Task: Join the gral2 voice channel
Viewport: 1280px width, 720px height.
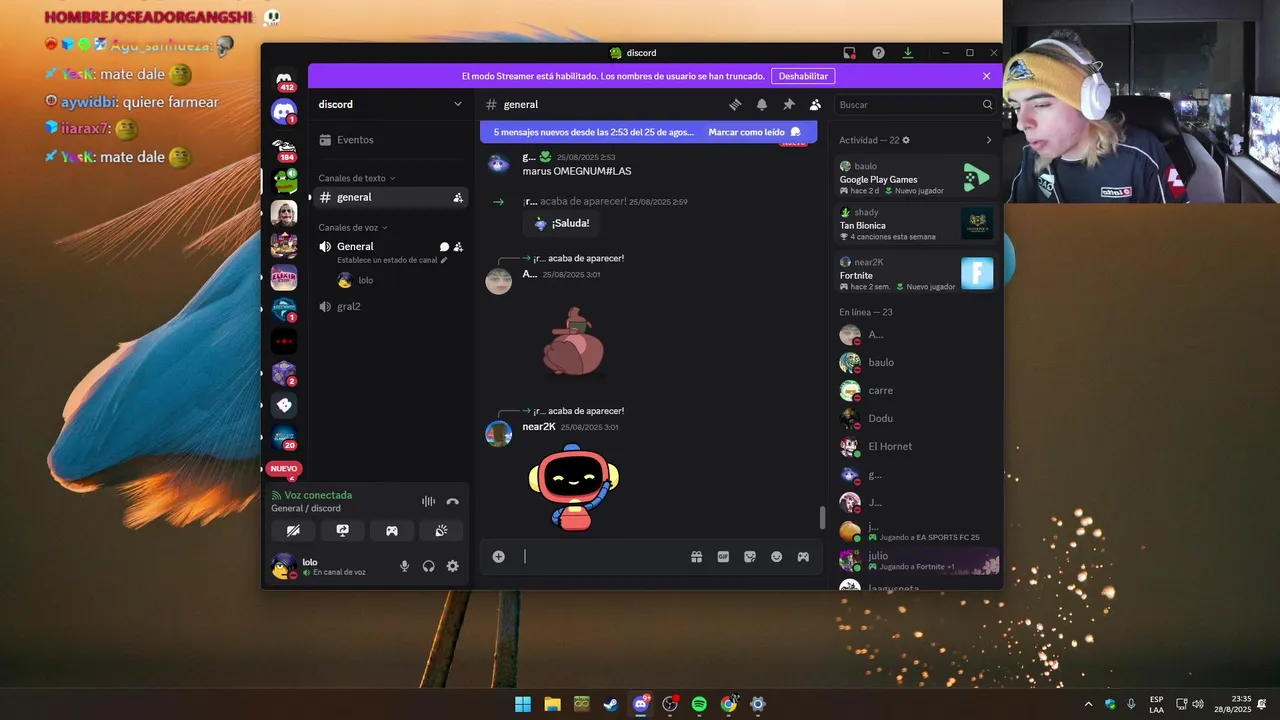Action: click(390, 306)
